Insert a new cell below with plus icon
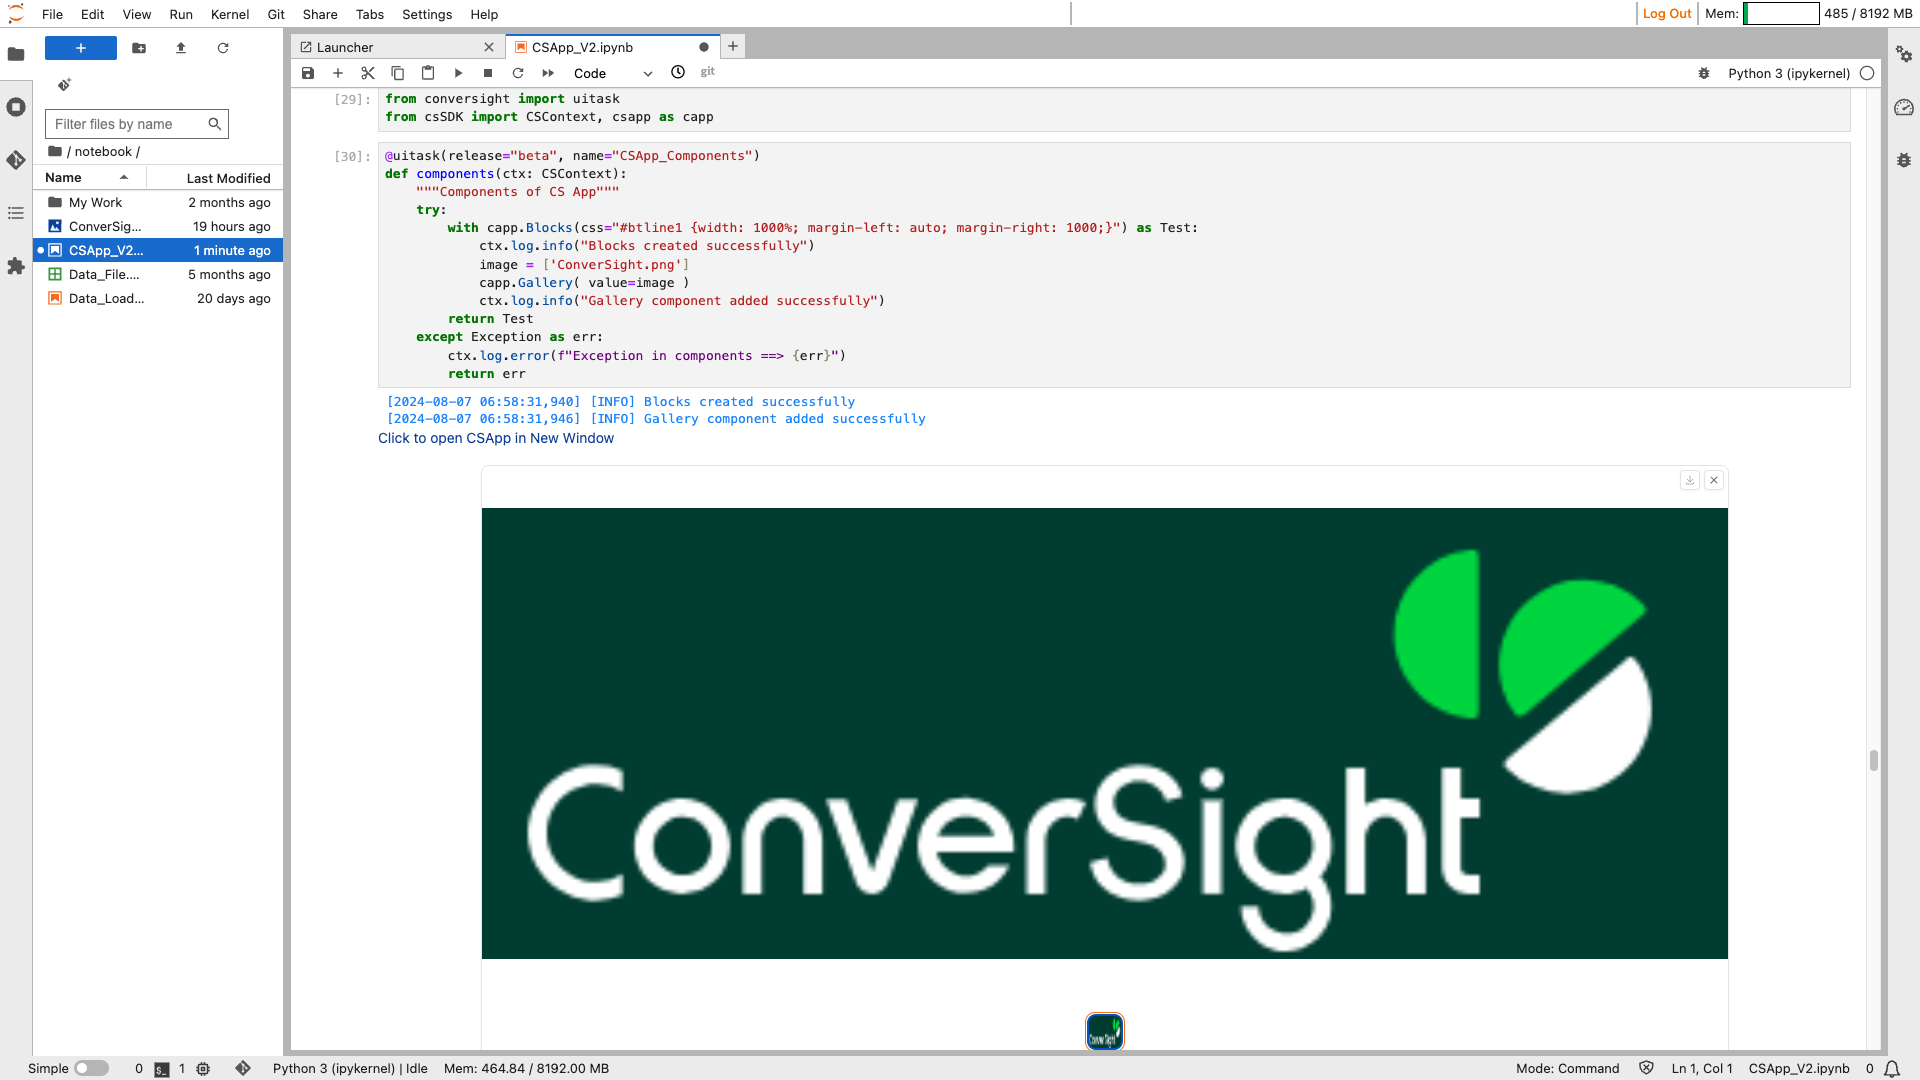 [338, 73]
